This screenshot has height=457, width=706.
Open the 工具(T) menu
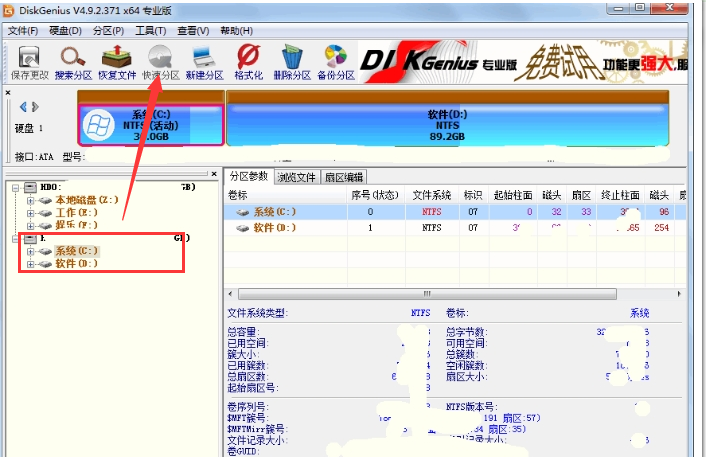[x=151, y=31]
